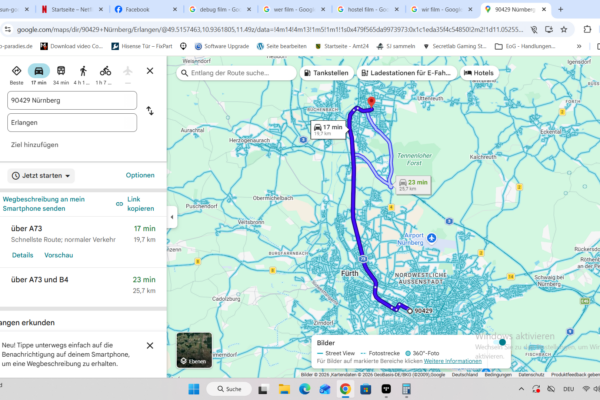Screen dimensions: 600x400
Task: Edit the start field 90429 Nürnberg
Action: pyautogui.click(x=72, y=100)
